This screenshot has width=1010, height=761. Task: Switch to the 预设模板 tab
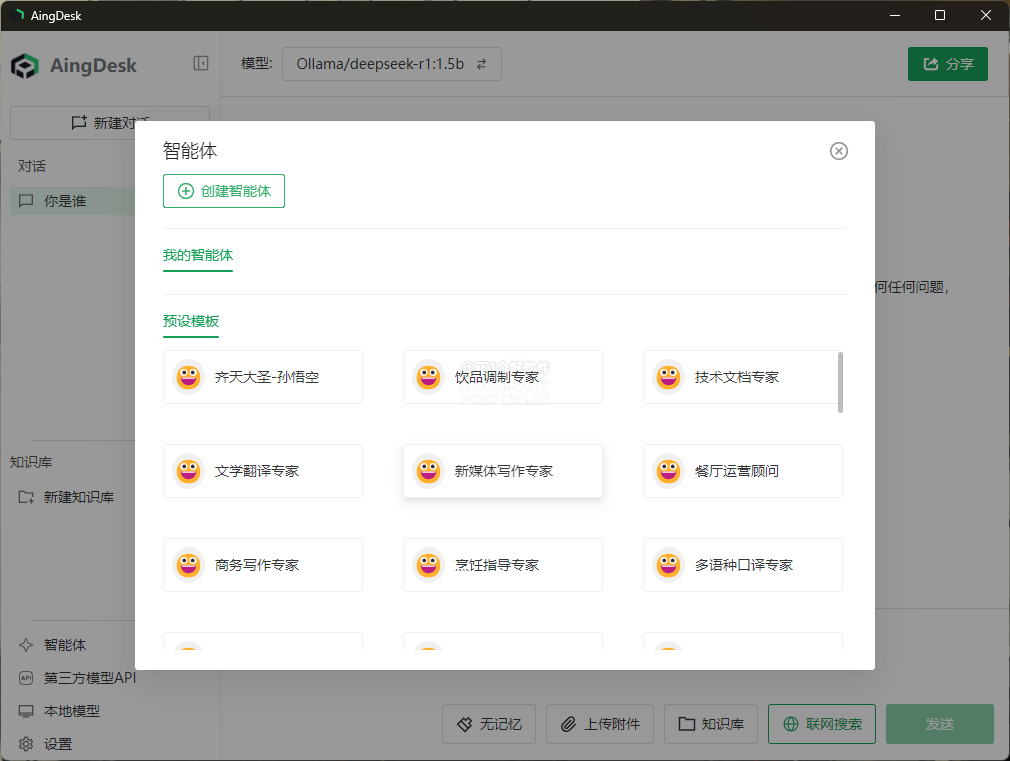[x=191, y=322]
